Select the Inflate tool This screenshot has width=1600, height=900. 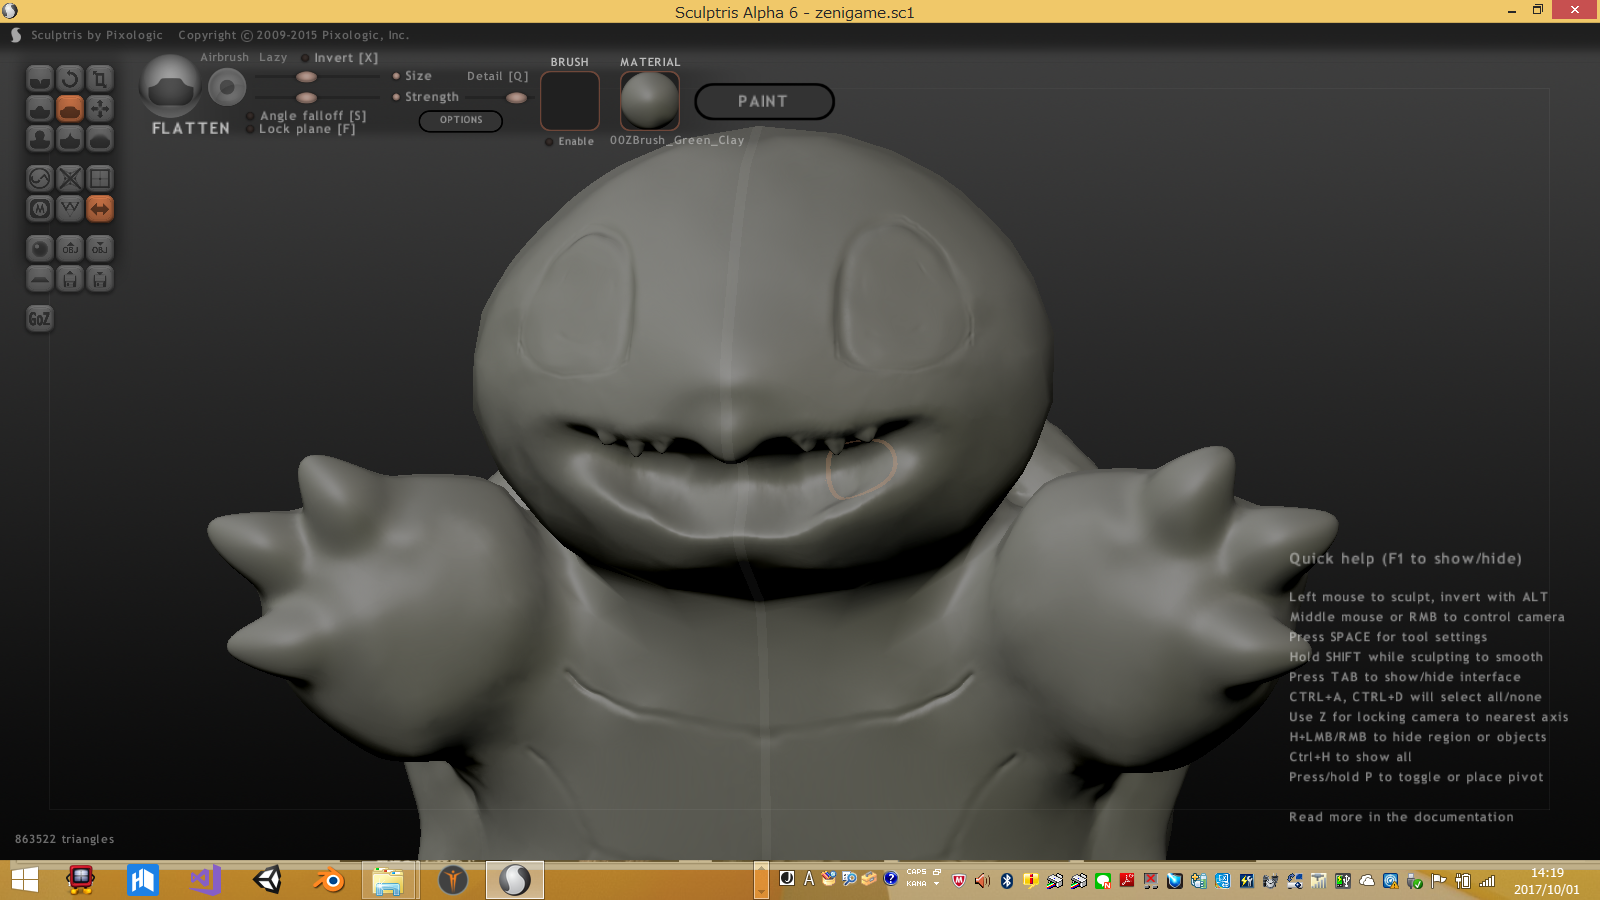coord(40,138)
